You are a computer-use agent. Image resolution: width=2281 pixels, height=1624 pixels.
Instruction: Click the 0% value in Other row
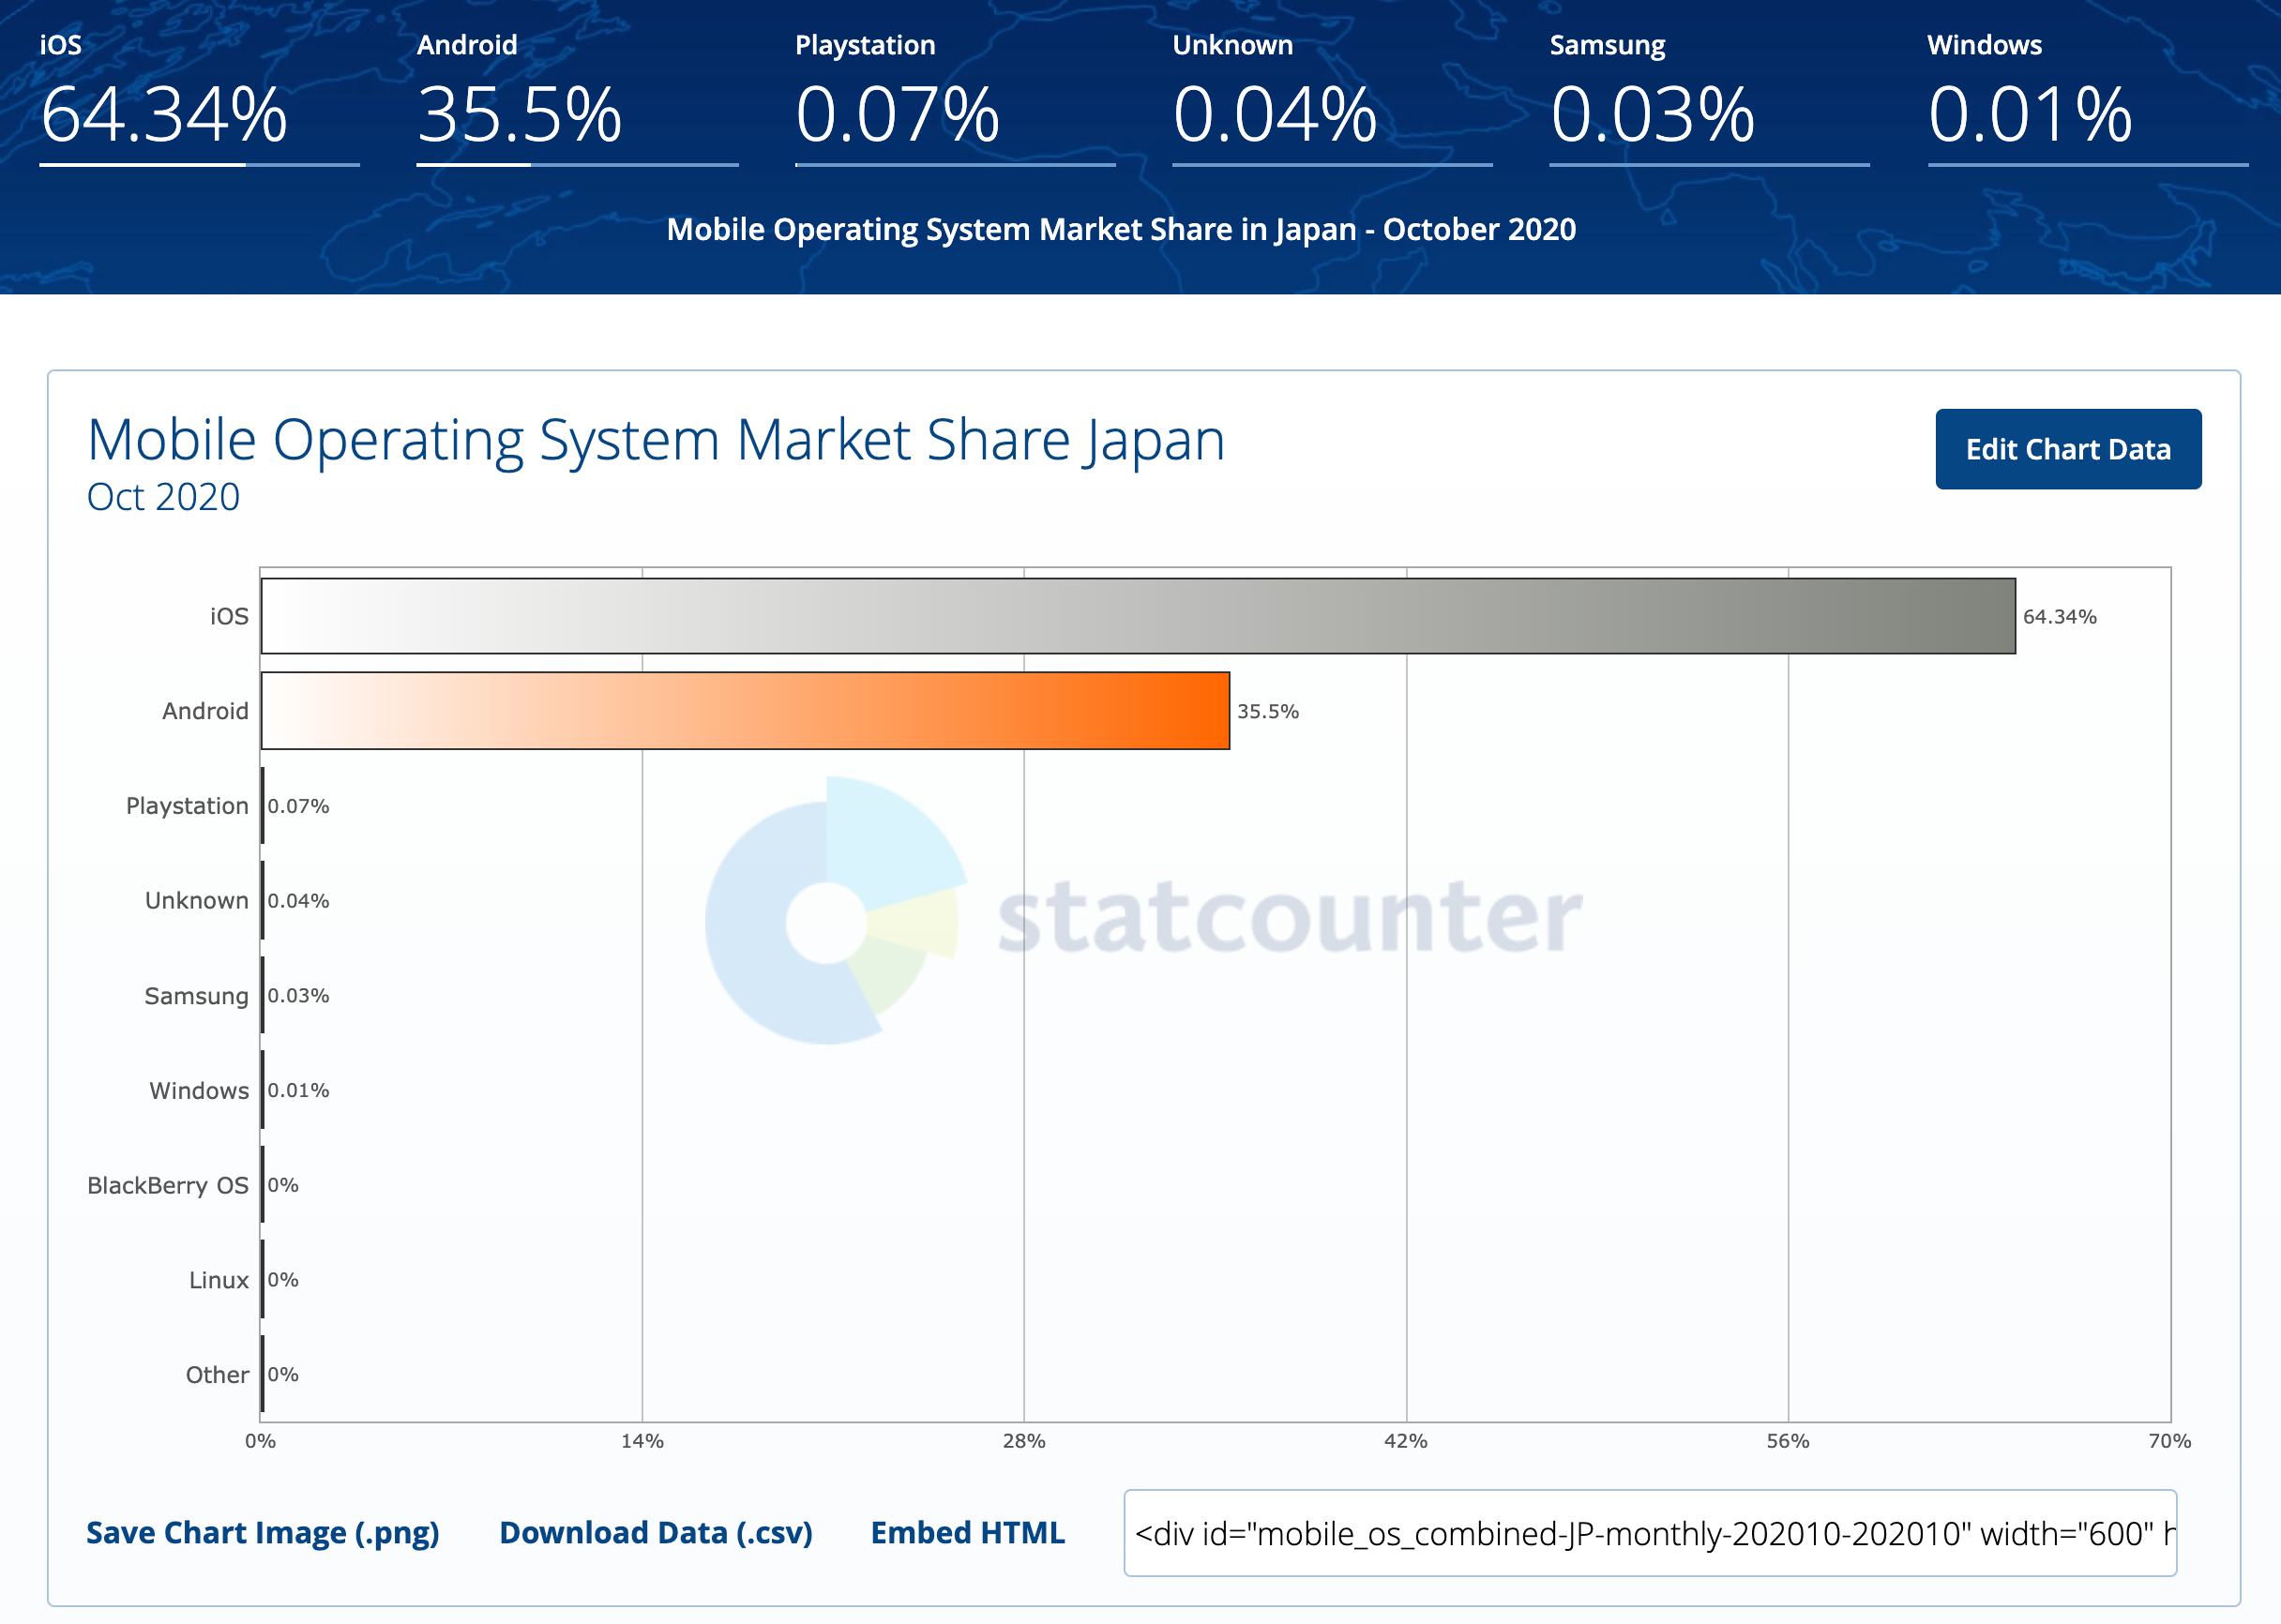point(283,1374)
